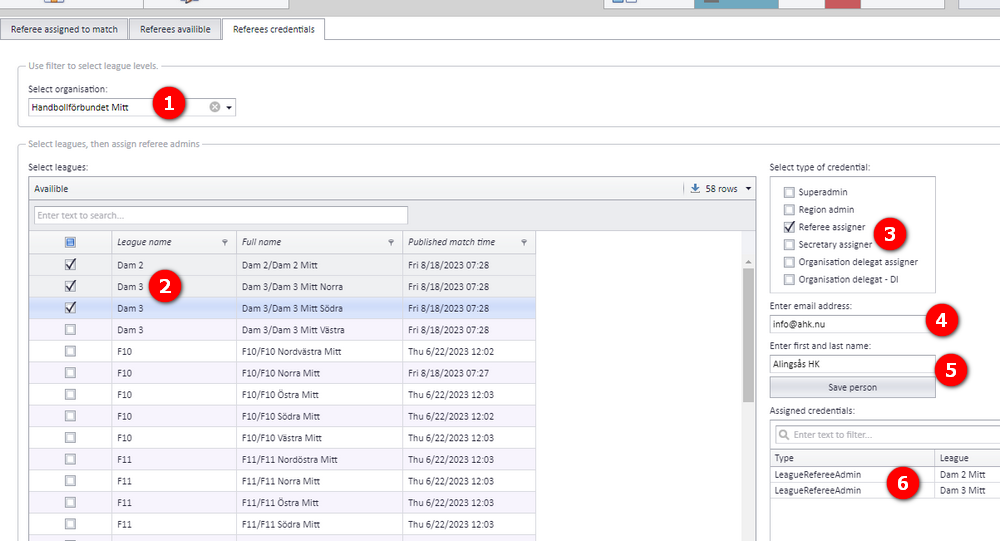Select the LeagueRefereeAdmin Dam 3 Mitt row
The height and width of the screenshot is (541, 1000).
click(885, 491)
